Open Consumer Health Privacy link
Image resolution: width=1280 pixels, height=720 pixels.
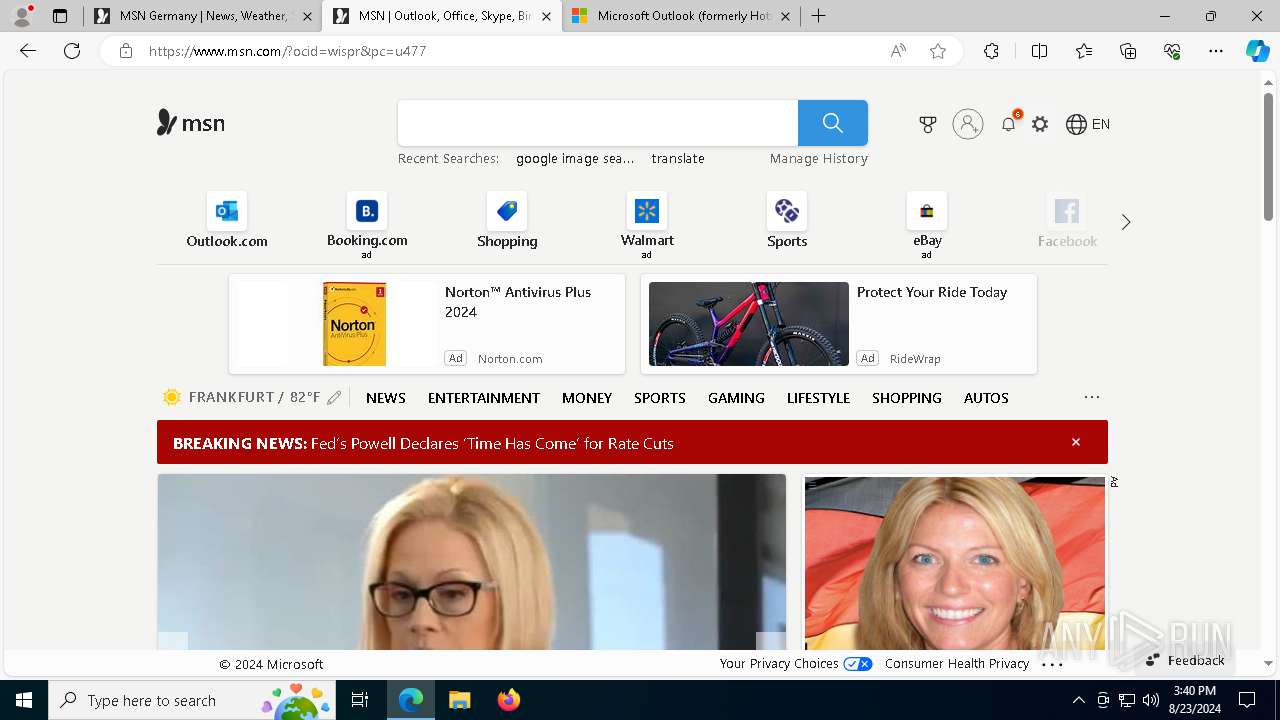957,664
